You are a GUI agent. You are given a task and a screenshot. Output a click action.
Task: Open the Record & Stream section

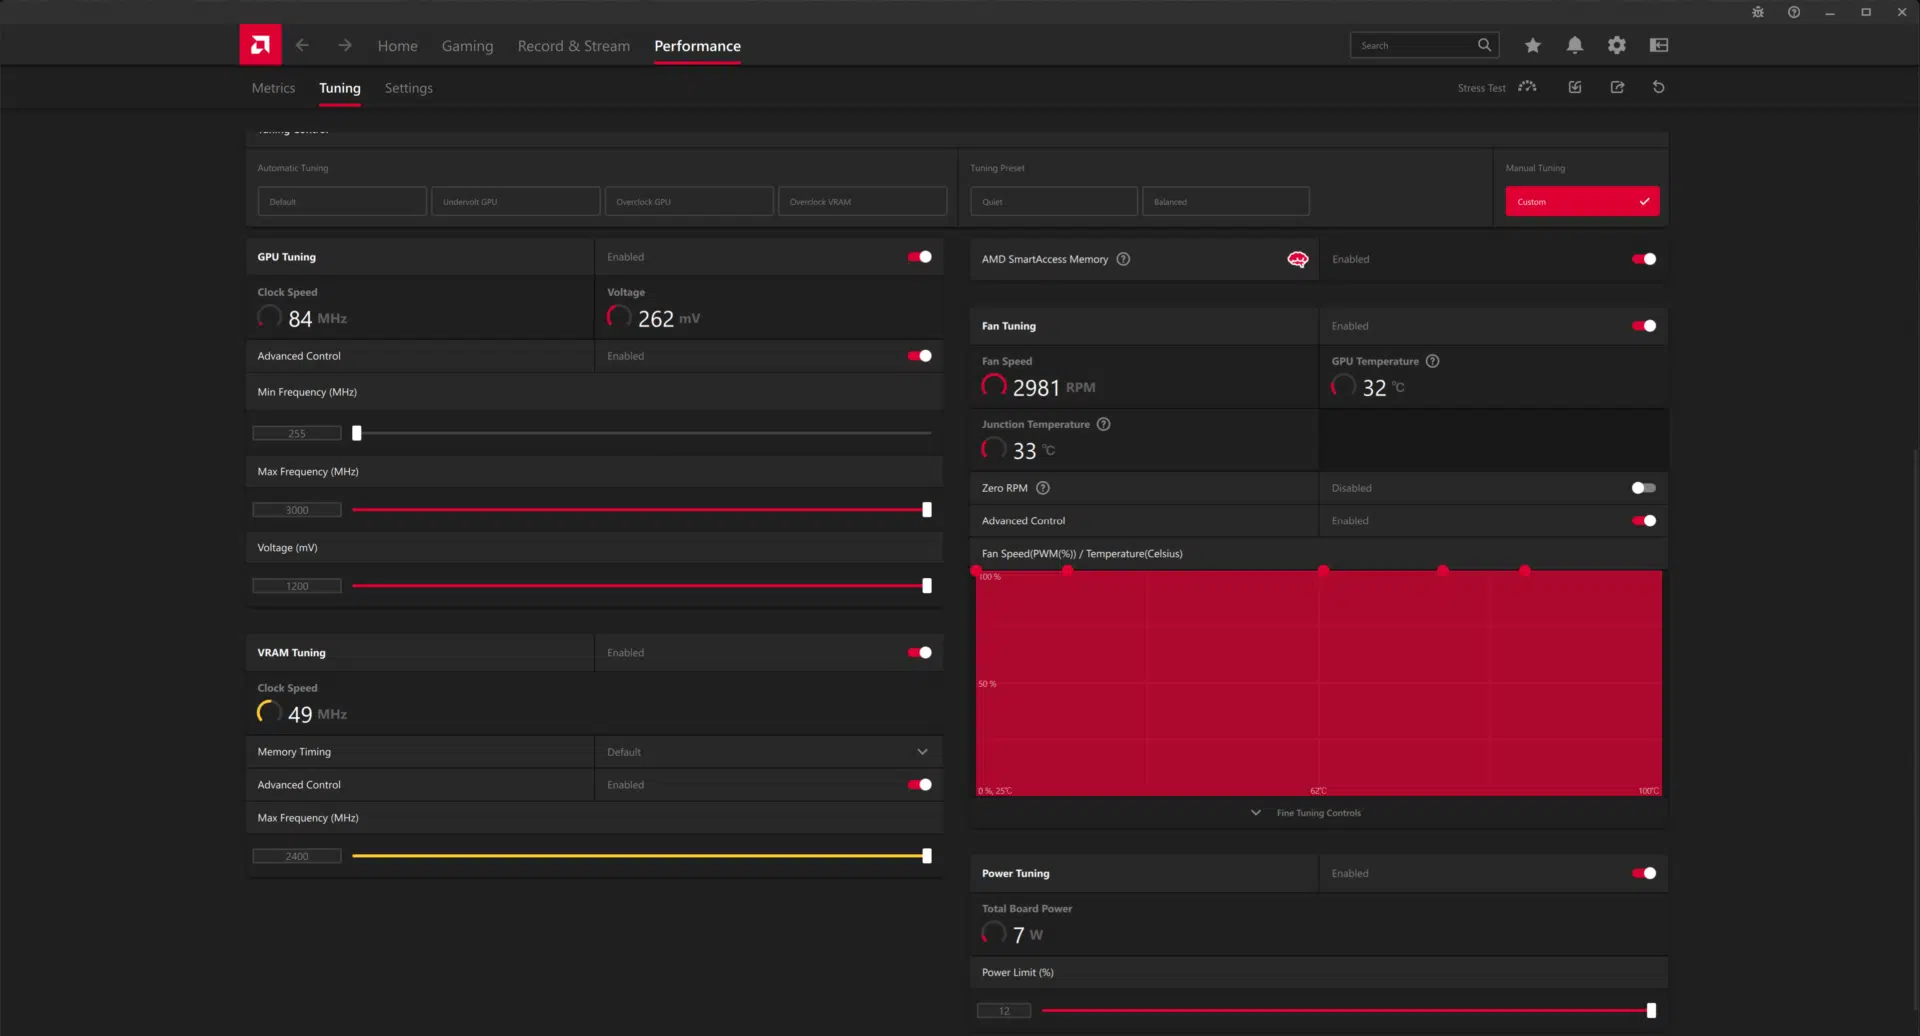click(x=573, y=45)
